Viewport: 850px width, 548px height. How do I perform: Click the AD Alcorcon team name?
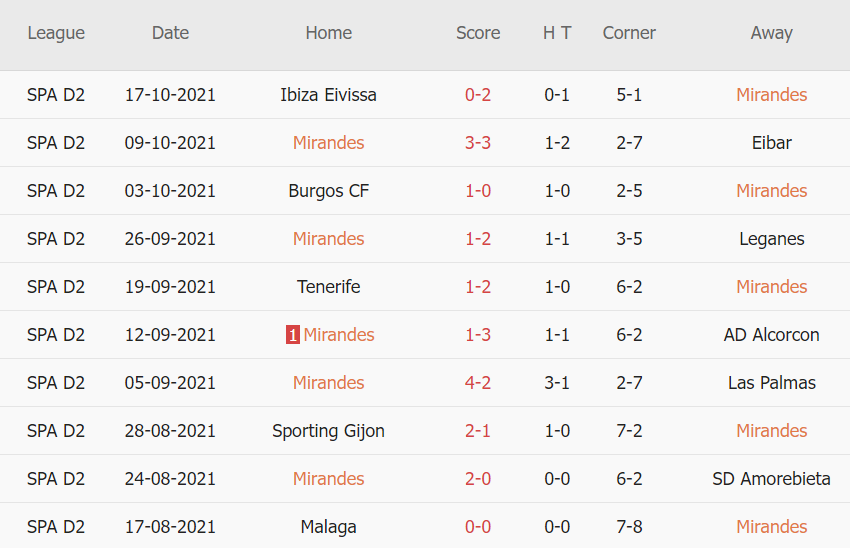tap(771, 335)
